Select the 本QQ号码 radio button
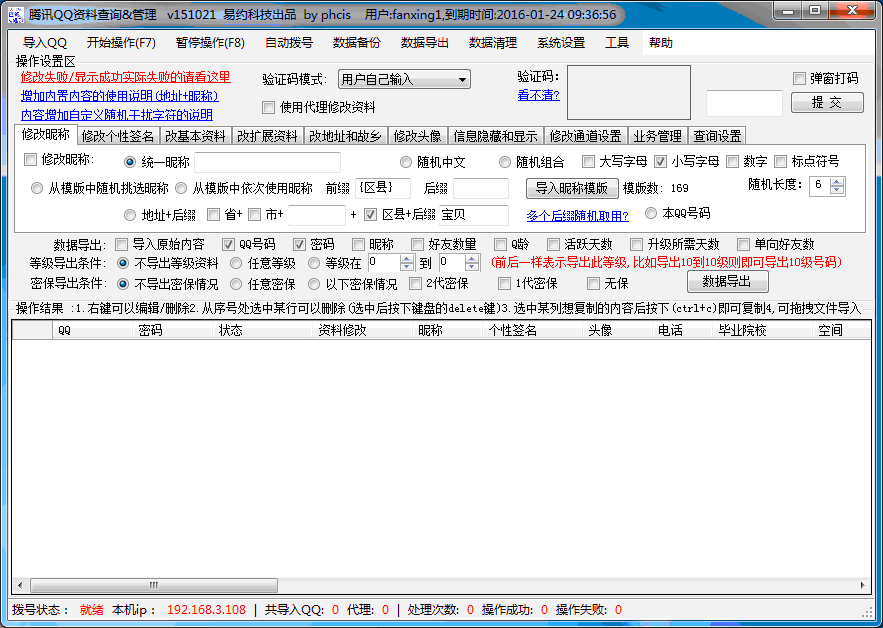 [650, 213]
